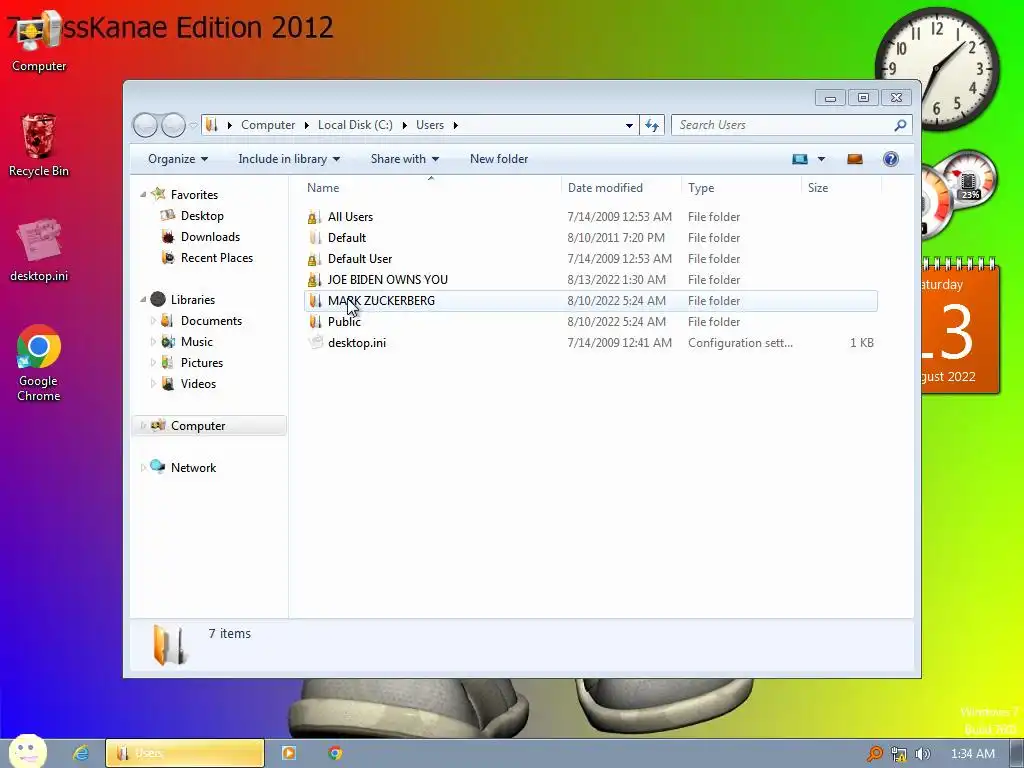This screenshot has width=1024, height=768.
Task: Open the volume speaker tray icon
Action: point(922,754)
